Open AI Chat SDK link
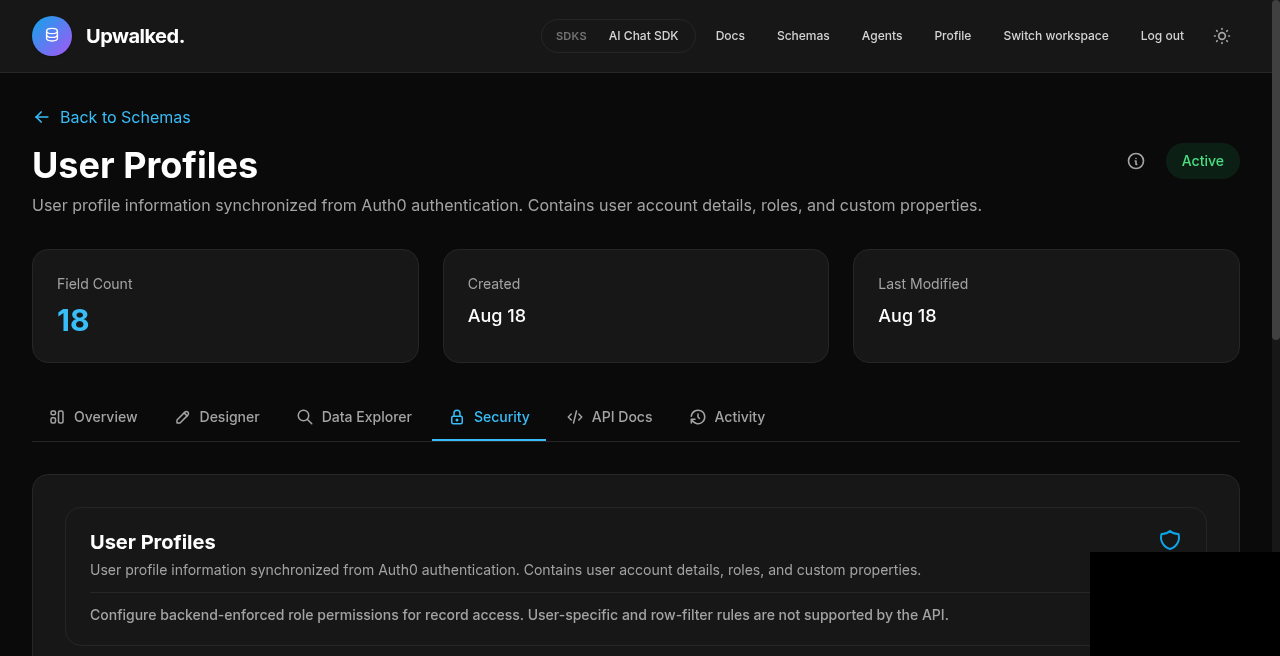The image size is (1280, 656). 643,36
